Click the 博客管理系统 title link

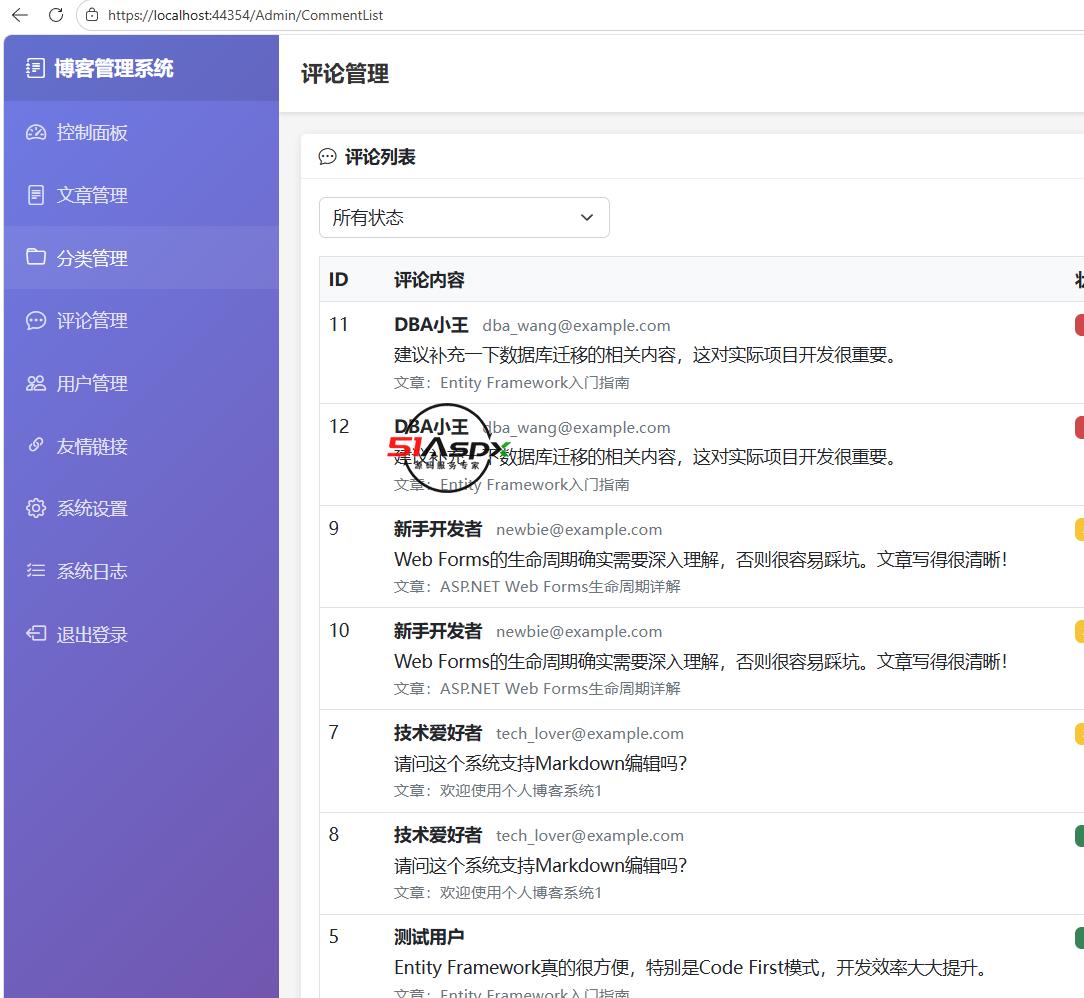click(113, 68)
